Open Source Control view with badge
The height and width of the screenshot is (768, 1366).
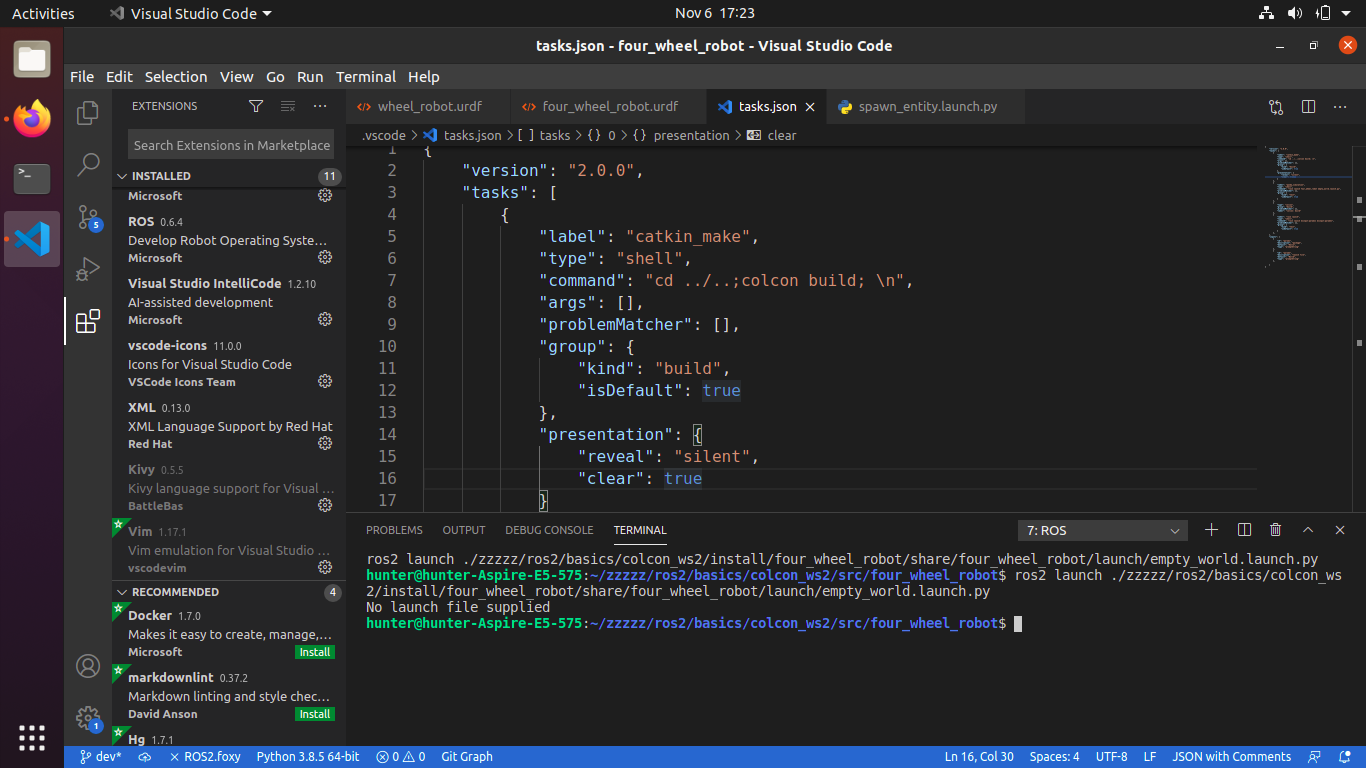pyautogui.click(x=88, y=217)
